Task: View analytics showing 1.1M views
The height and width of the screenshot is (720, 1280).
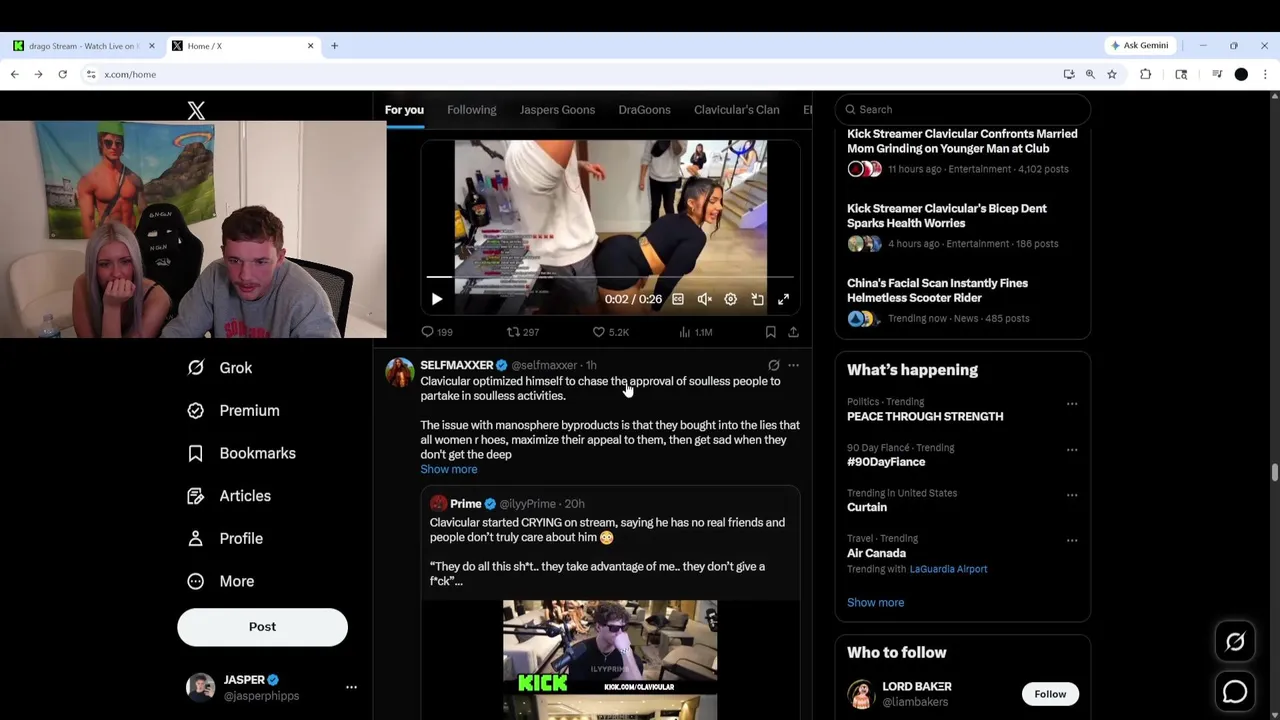Action: point(696,332)
